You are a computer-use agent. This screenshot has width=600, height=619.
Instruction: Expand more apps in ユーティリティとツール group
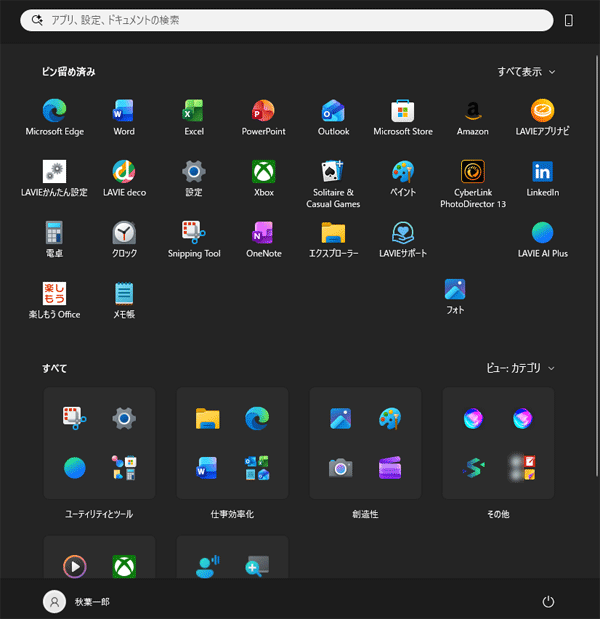click(x=124, y=468)
